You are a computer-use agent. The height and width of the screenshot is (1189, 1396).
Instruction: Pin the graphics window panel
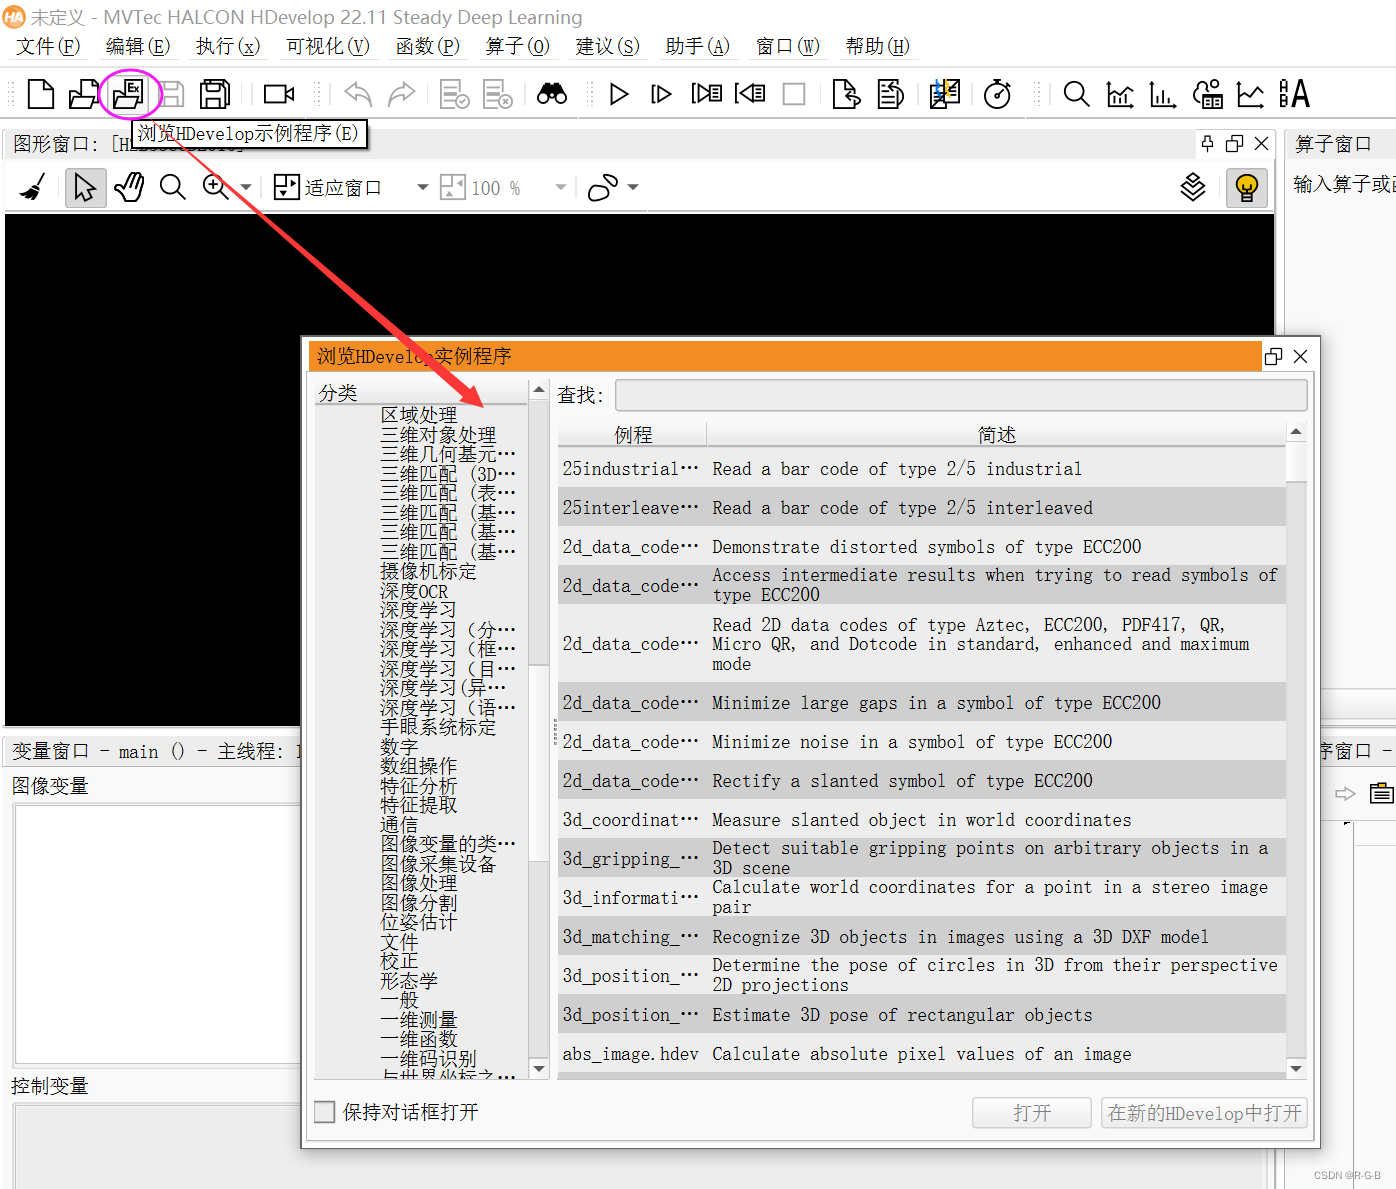tap(1208, 143)
